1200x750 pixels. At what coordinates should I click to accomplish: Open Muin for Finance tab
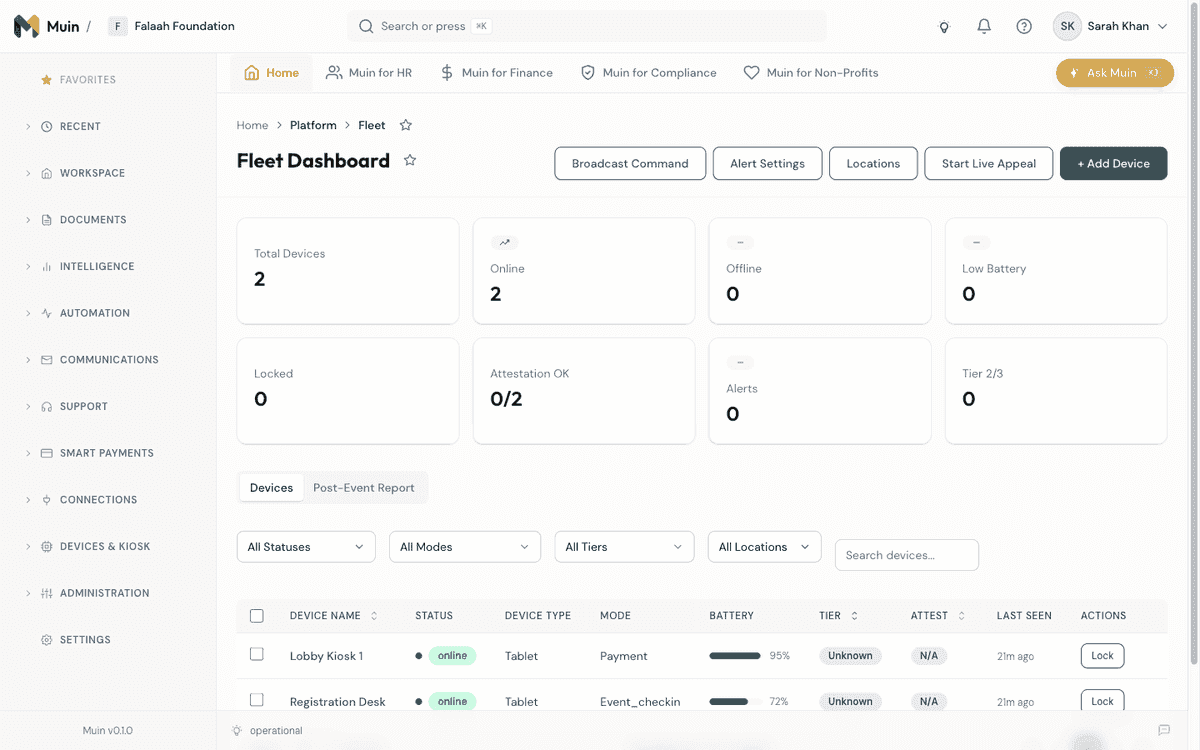point(496,73)
